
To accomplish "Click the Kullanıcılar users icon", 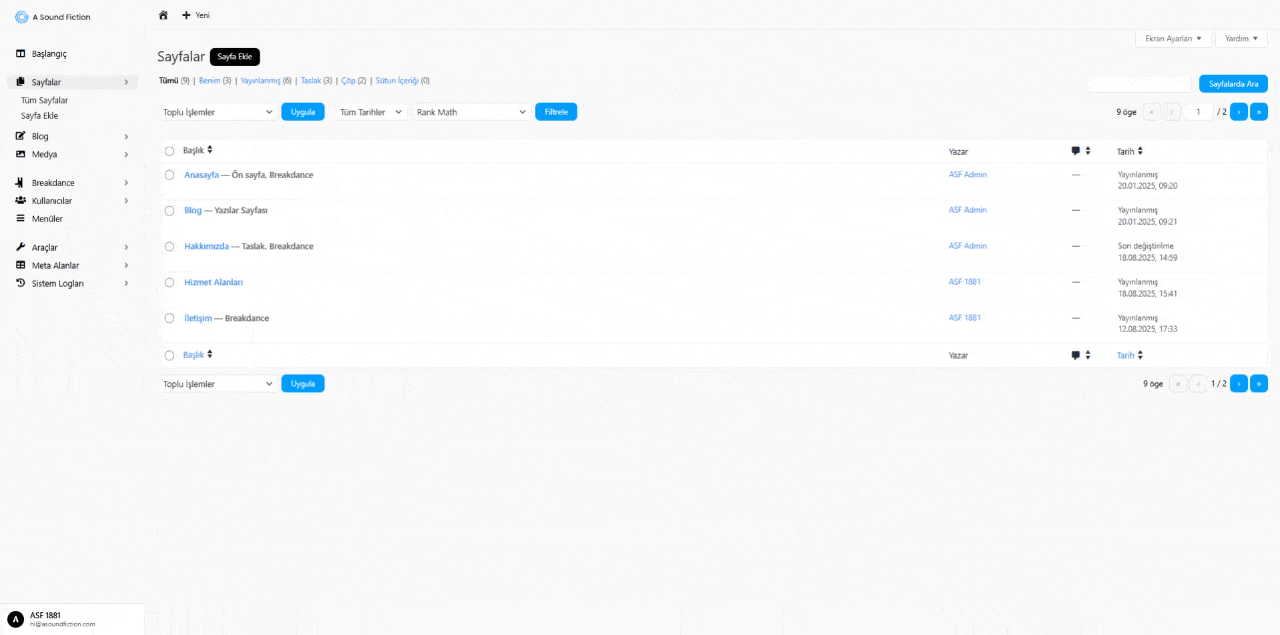I will coord(20,201).
